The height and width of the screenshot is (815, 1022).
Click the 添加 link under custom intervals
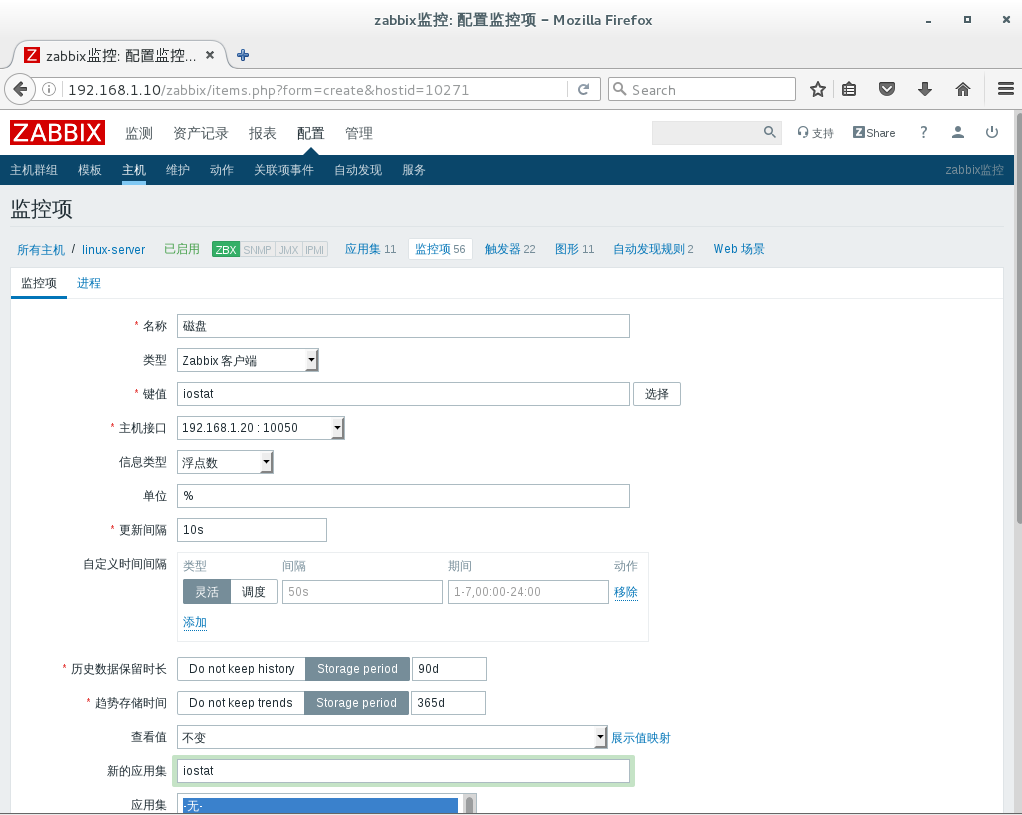coord(195,622)
